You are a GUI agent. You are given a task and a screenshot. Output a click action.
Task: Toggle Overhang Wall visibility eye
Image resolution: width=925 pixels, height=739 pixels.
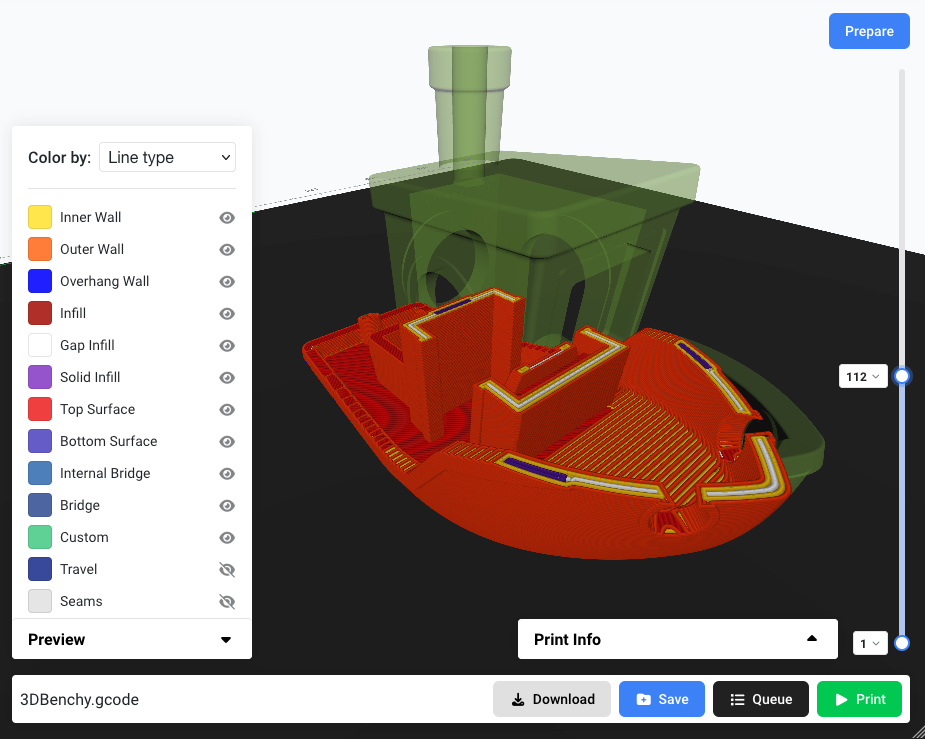pyautogui.click(x=227, y=281)
